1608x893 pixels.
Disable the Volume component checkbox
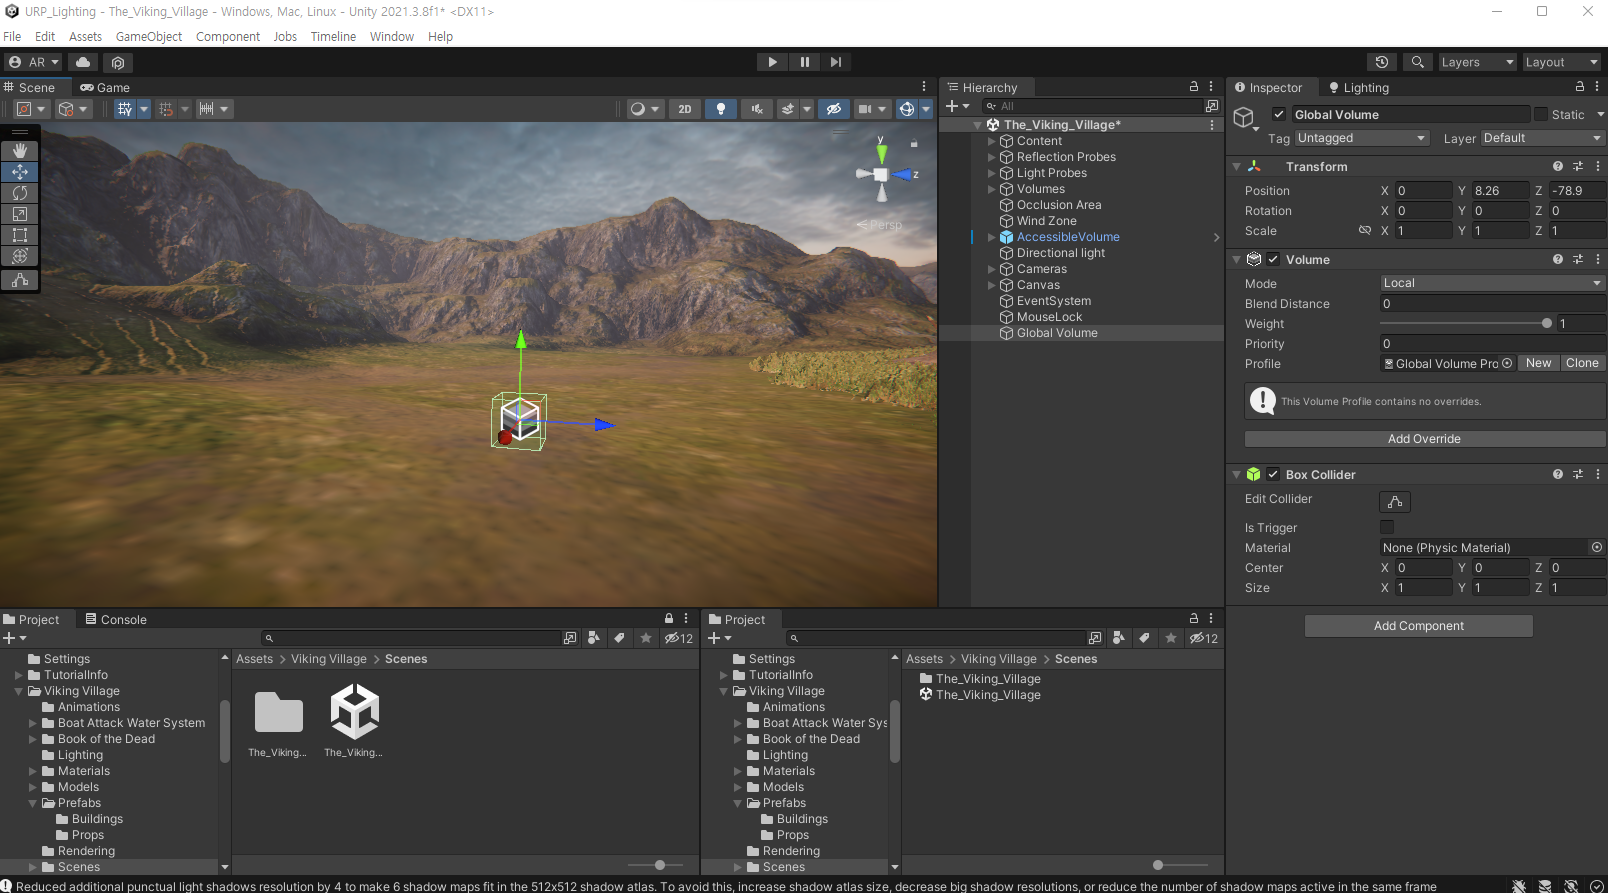click(x=1273, y=259)
